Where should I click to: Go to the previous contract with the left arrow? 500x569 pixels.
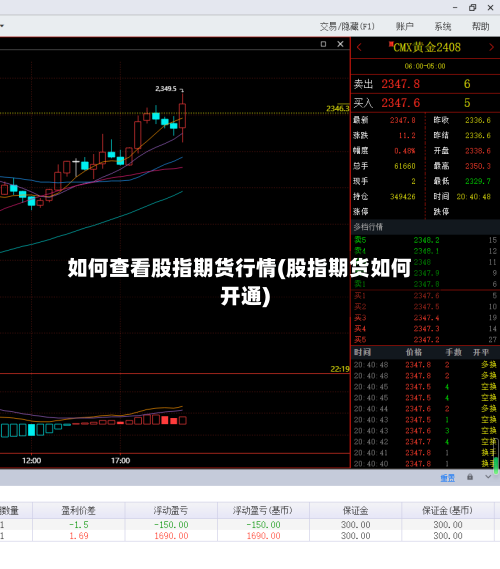359,47
